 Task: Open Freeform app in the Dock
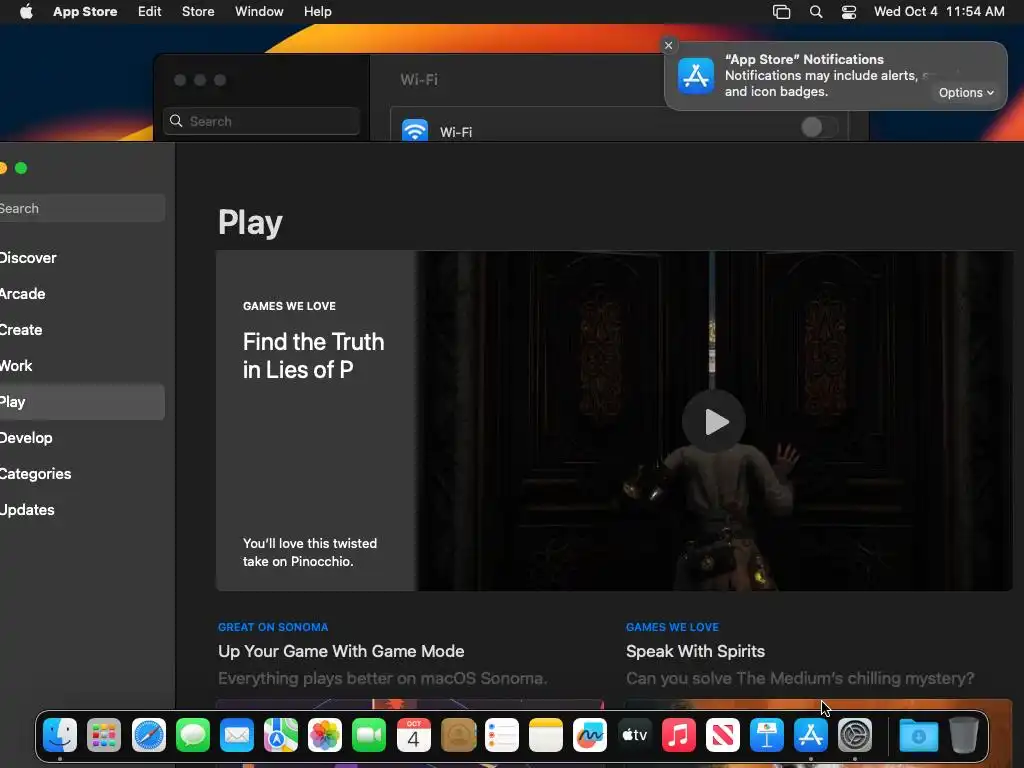click(x=590, y=735)
